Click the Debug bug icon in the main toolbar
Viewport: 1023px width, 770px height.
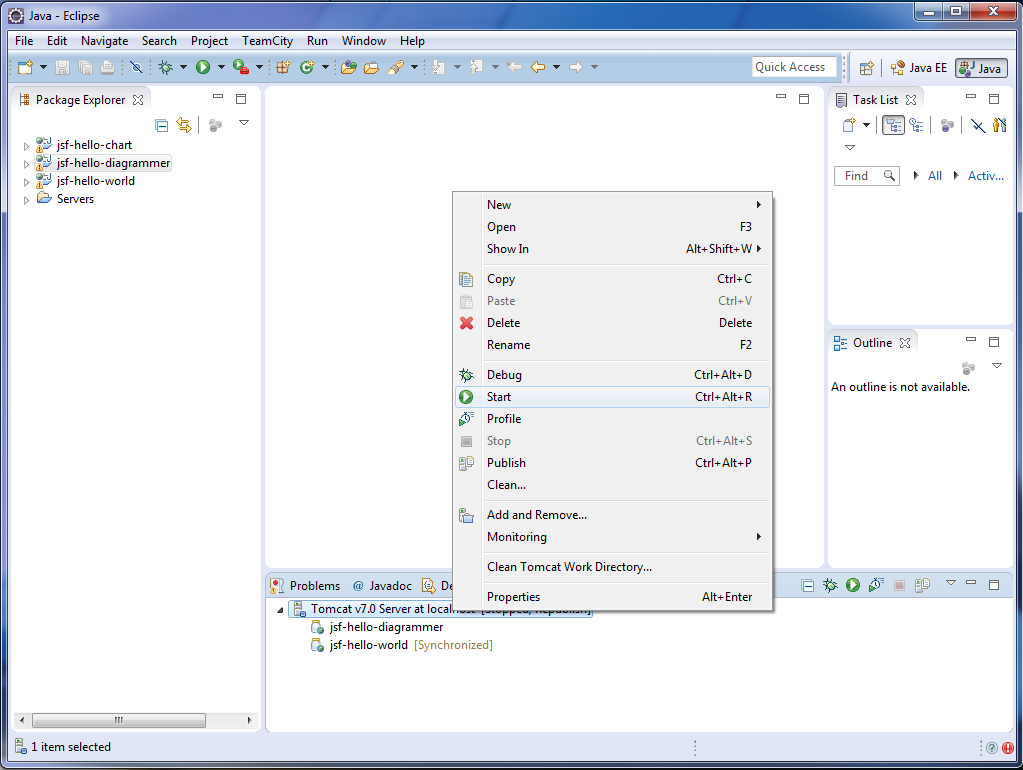point(166,67)
